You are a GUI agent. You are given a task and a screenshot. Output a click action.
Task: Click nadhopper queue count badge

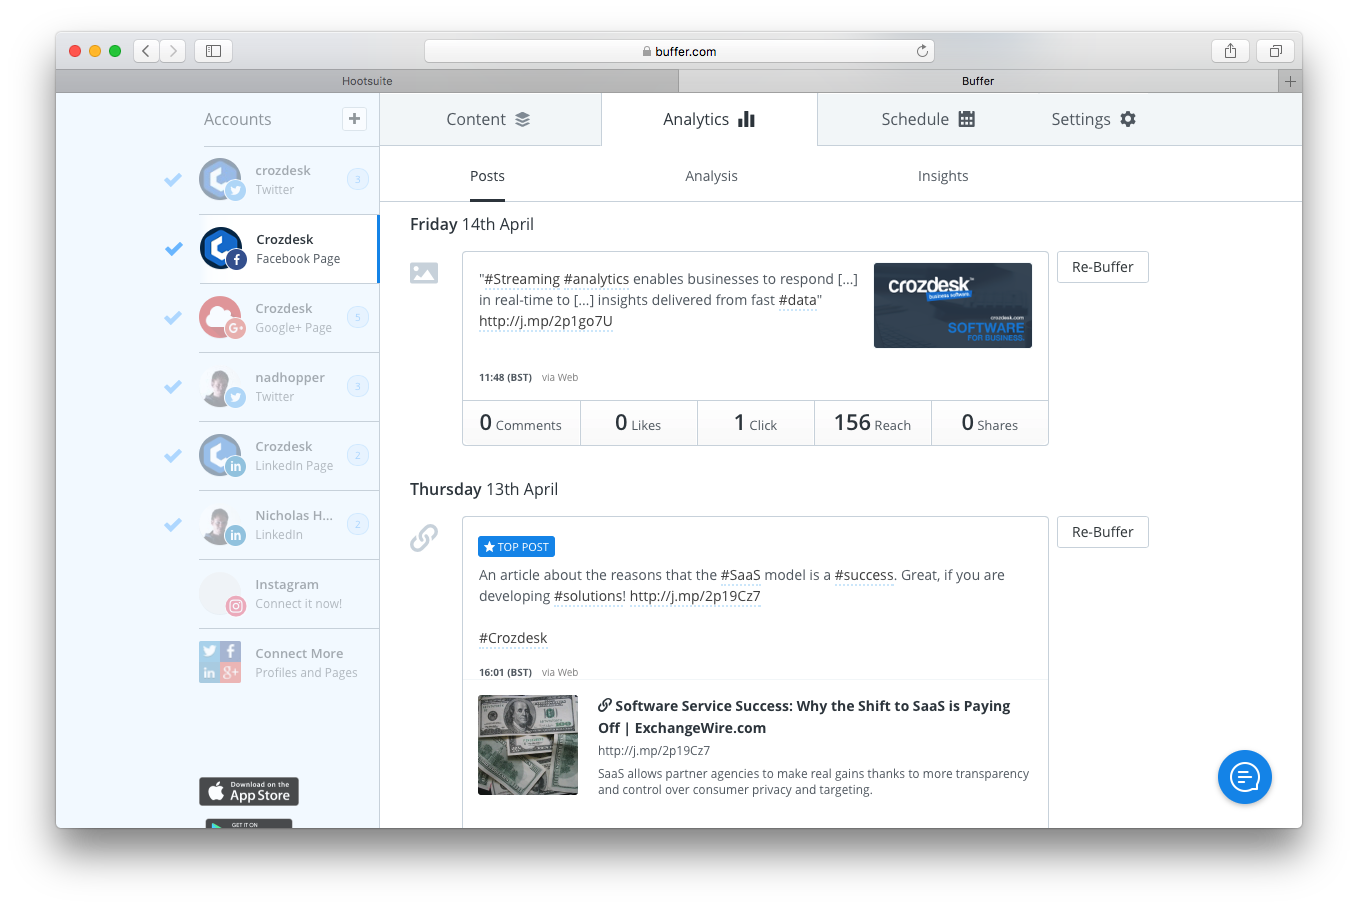[x=358, y=386]
